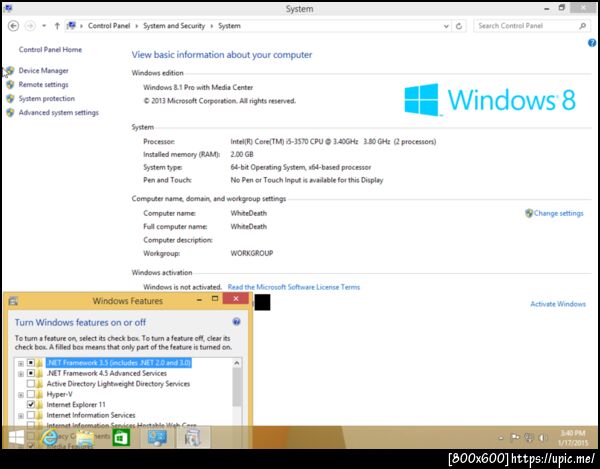
Task: Click the taskbar clock
Action: [x=573, y=438]
